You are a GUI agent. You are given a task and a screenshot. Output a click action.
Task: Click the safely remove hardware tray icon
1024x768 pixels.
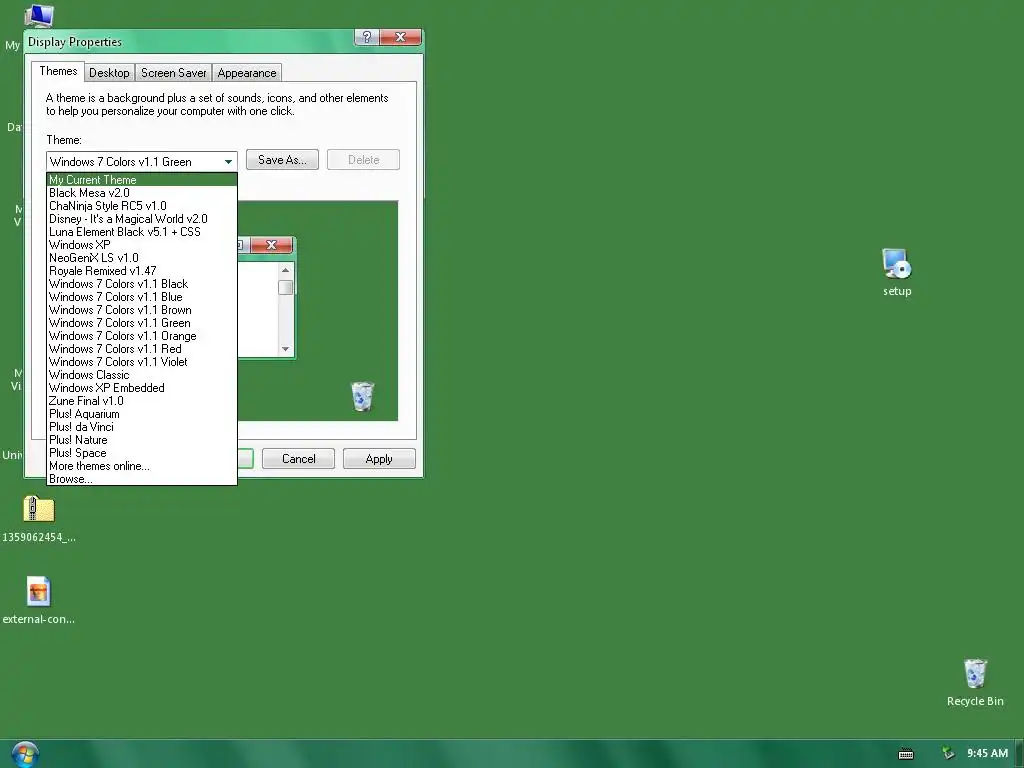(948, 754)
